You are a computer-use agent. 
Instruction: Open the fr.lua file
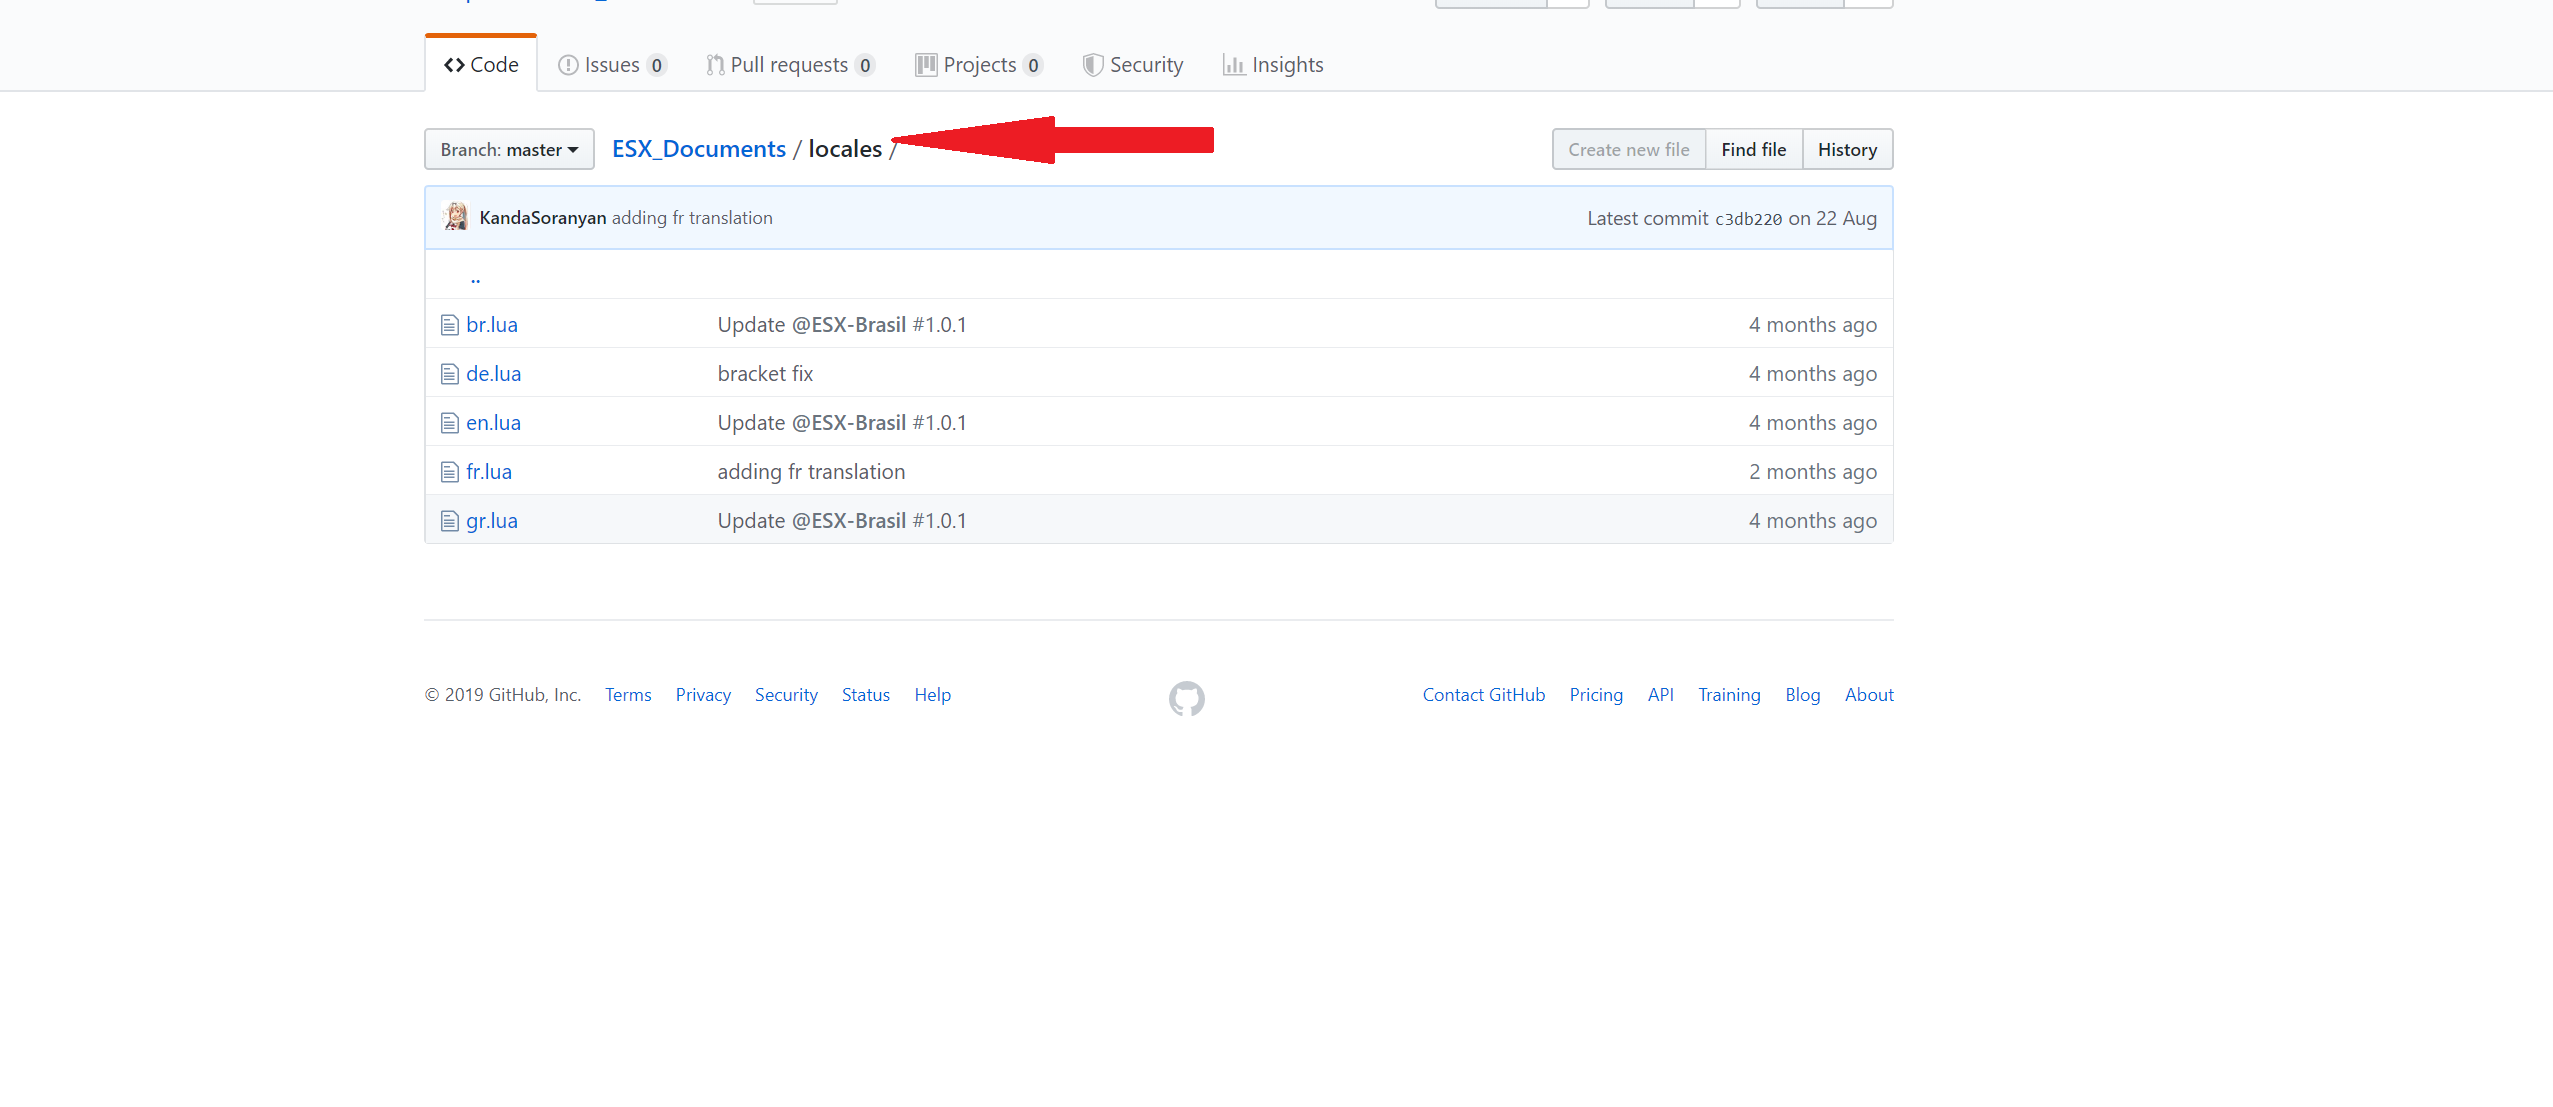point(488,470)
